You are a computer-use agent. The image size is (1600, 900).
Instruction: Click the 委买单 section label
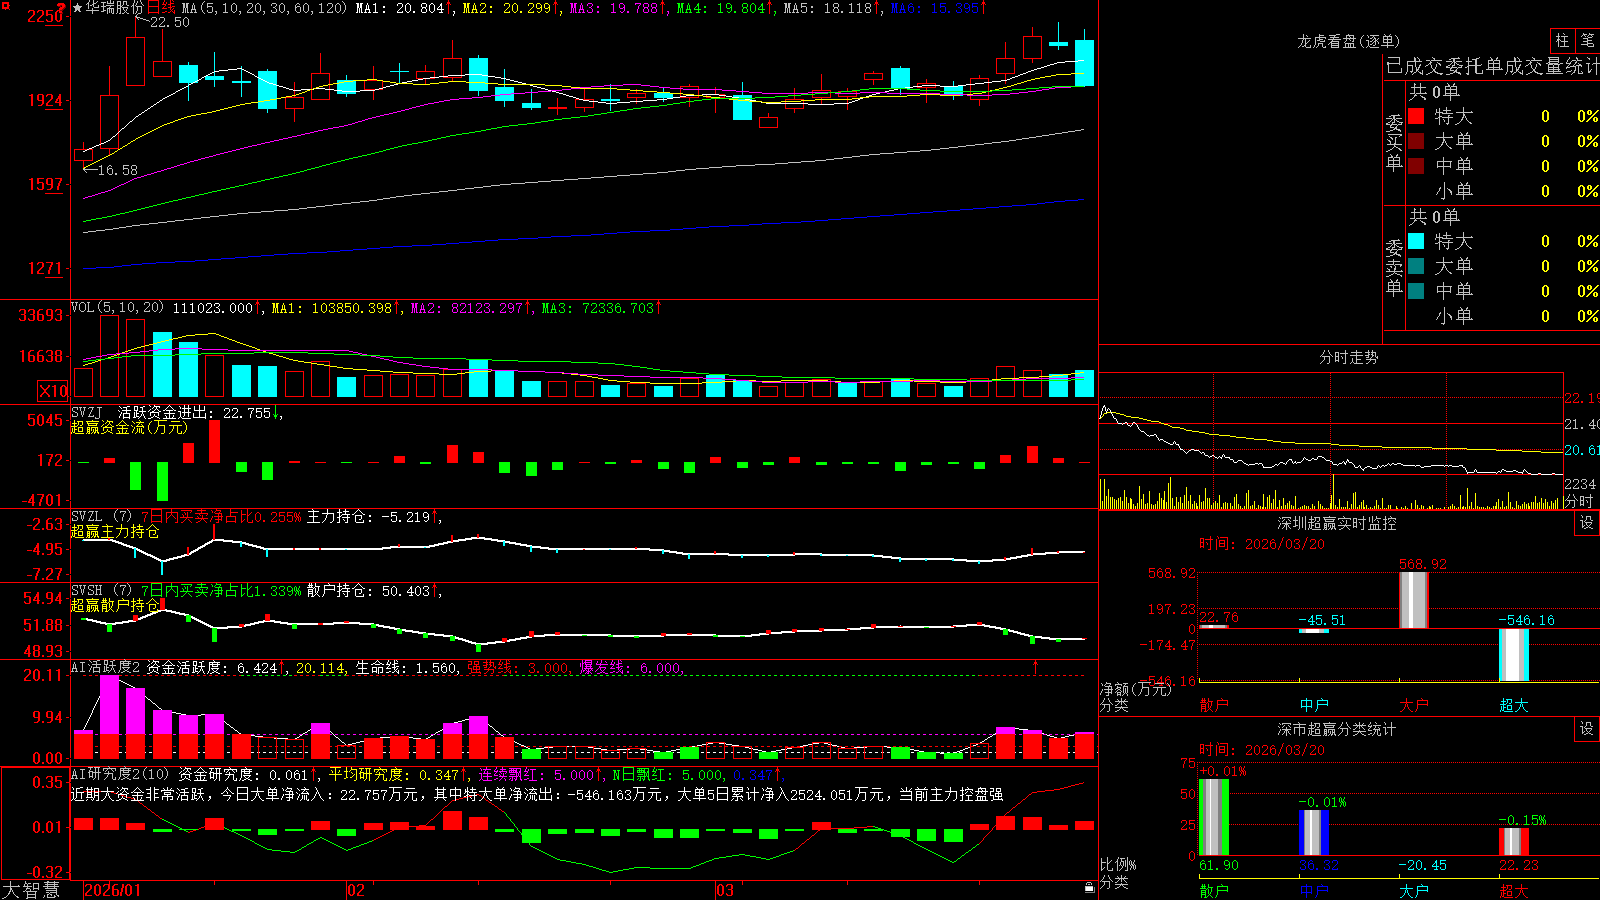tap(1394, 142)
